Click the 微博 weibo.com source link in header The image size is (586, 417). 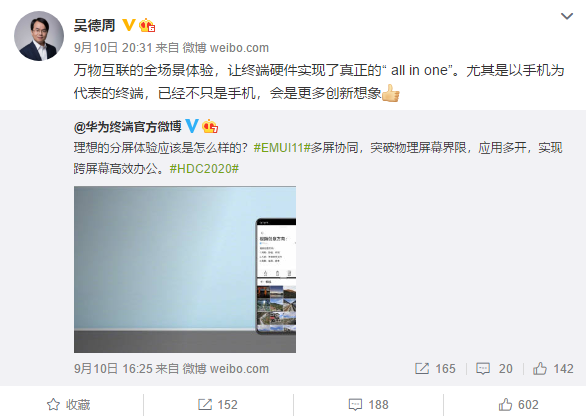pos(225,48)
